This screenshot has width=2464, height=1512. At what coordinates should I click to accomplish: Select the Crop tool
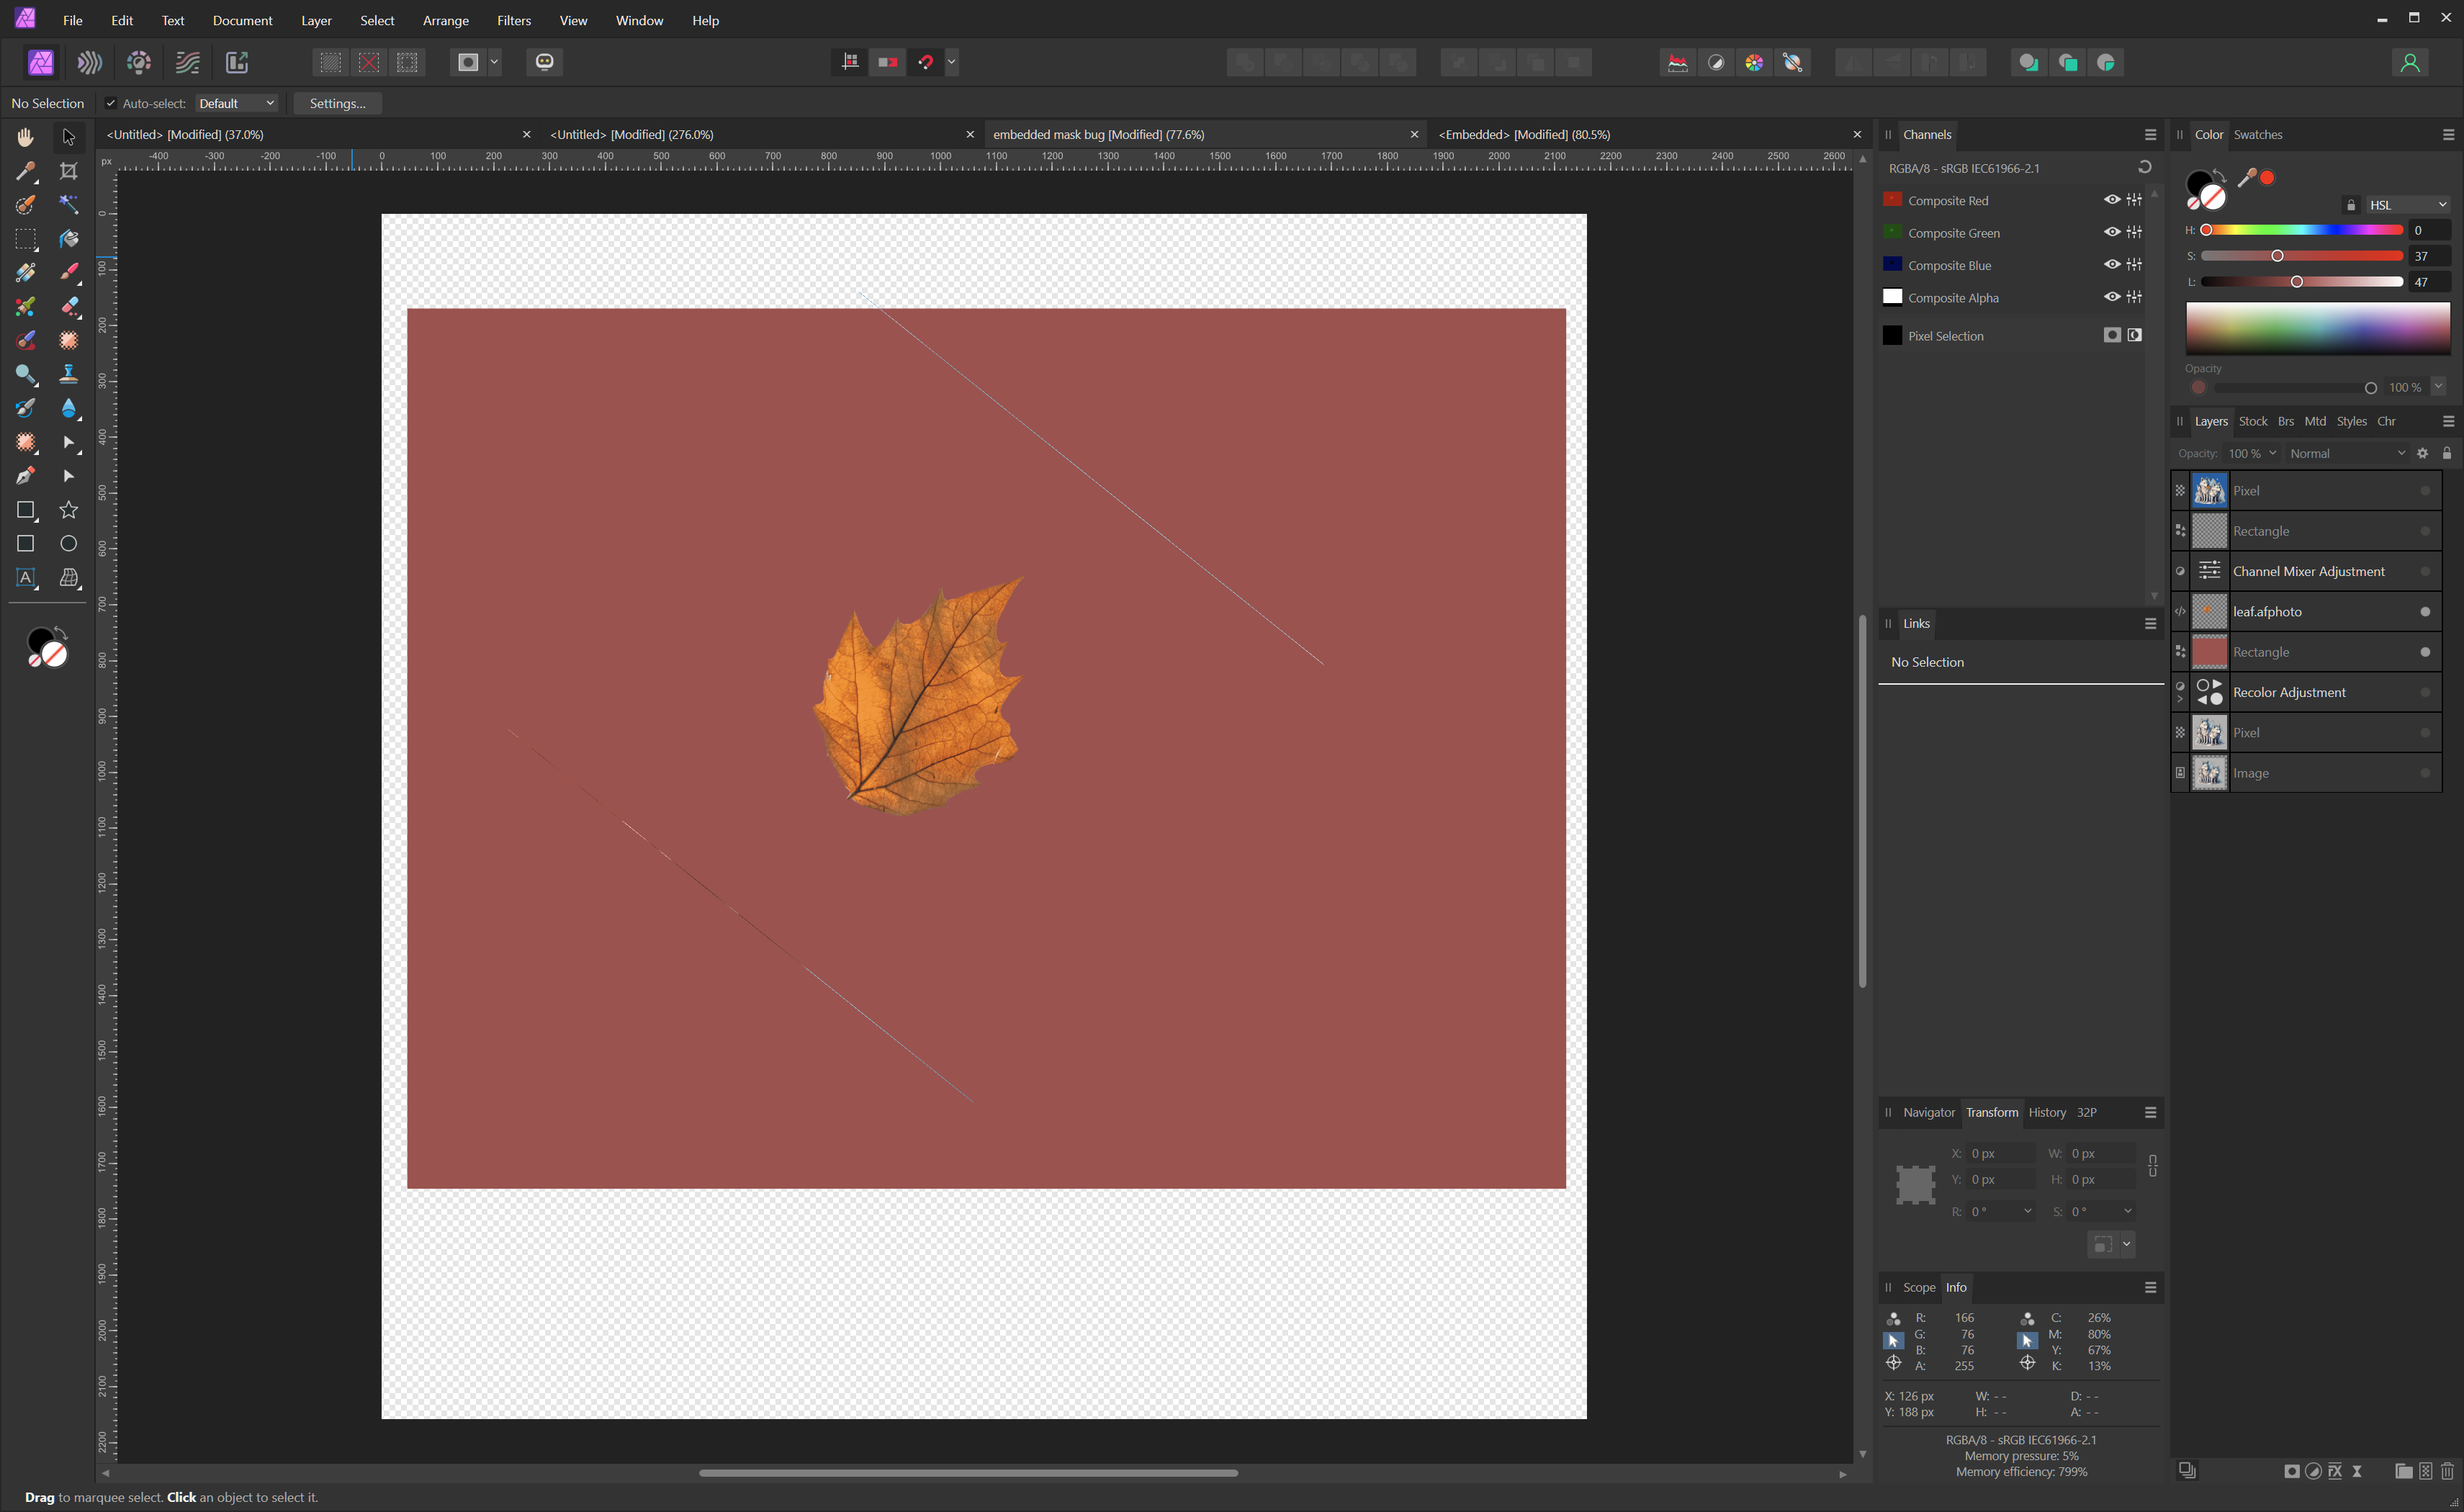click(68, 171)
